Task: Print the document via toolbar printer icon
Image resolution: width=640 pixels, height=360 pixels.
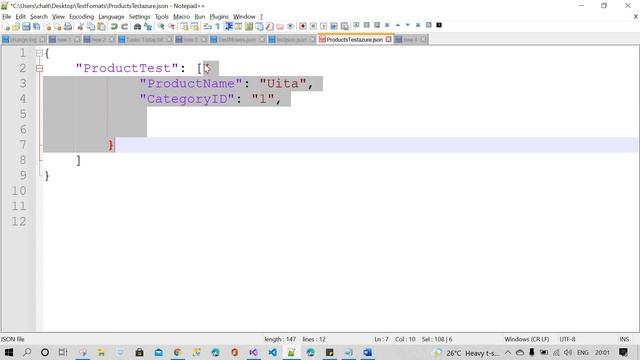Action: click(68, 27)
